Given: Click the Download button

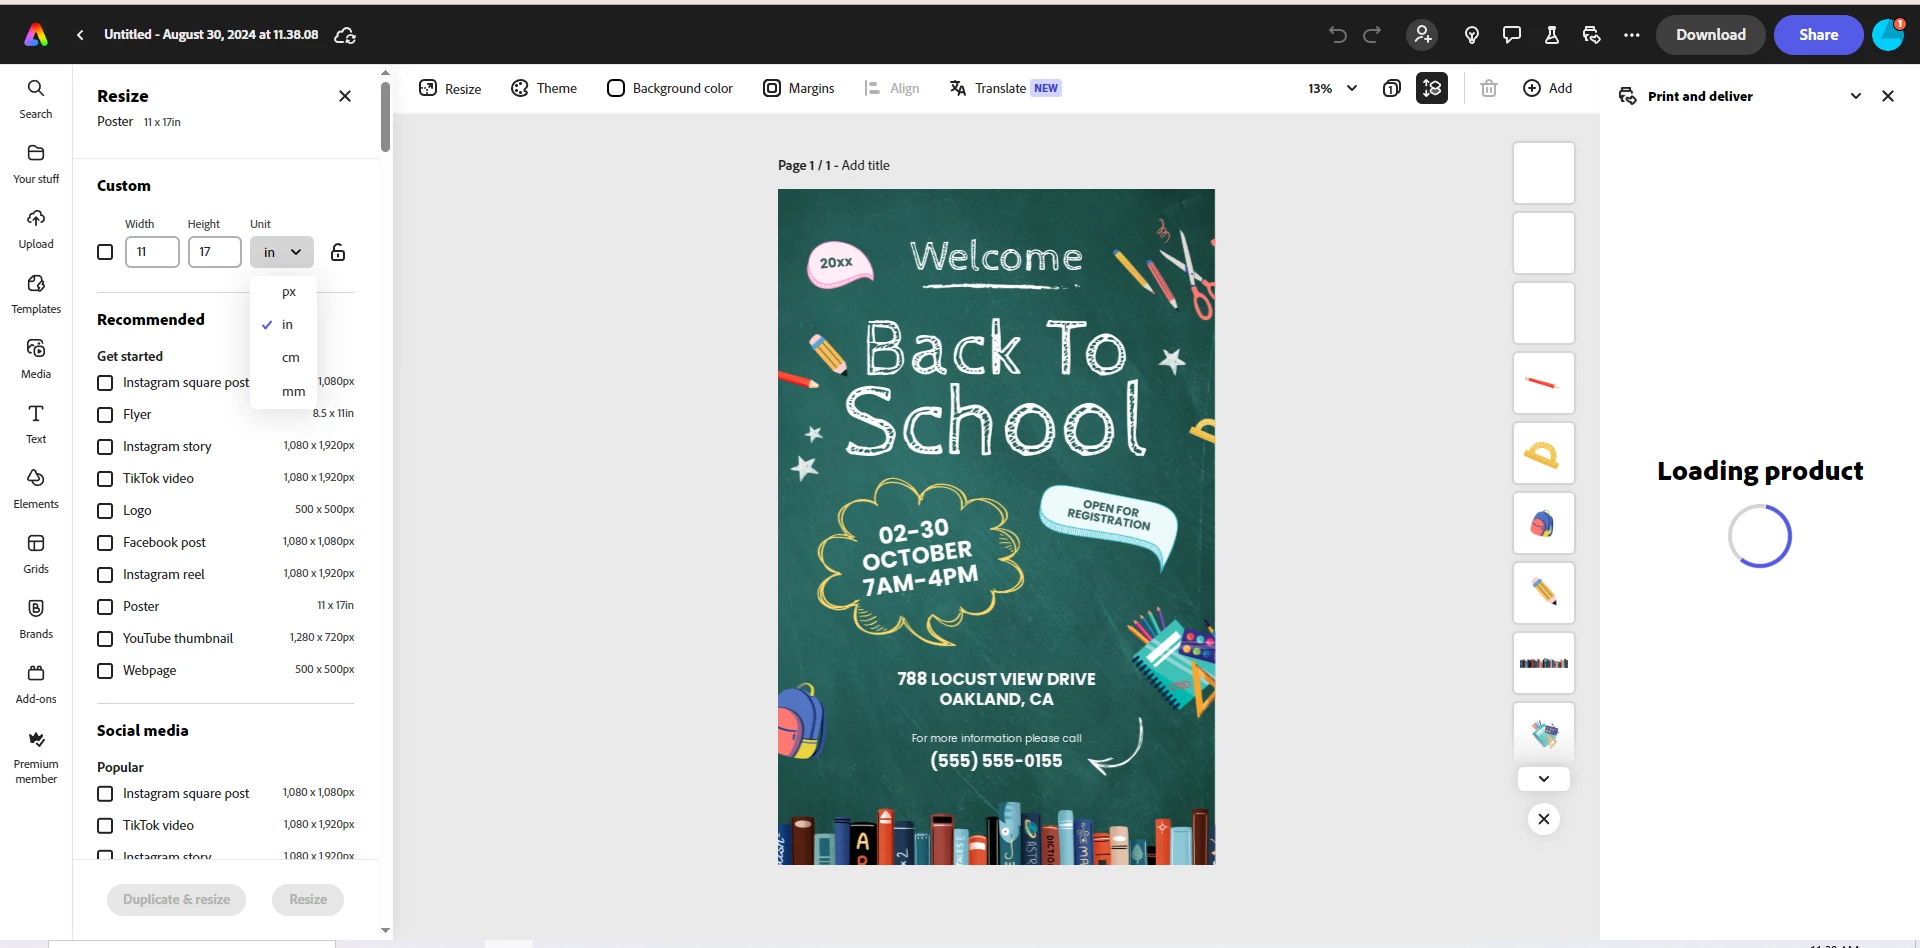Looking at the screenshot, I should tap(1711, 35).
